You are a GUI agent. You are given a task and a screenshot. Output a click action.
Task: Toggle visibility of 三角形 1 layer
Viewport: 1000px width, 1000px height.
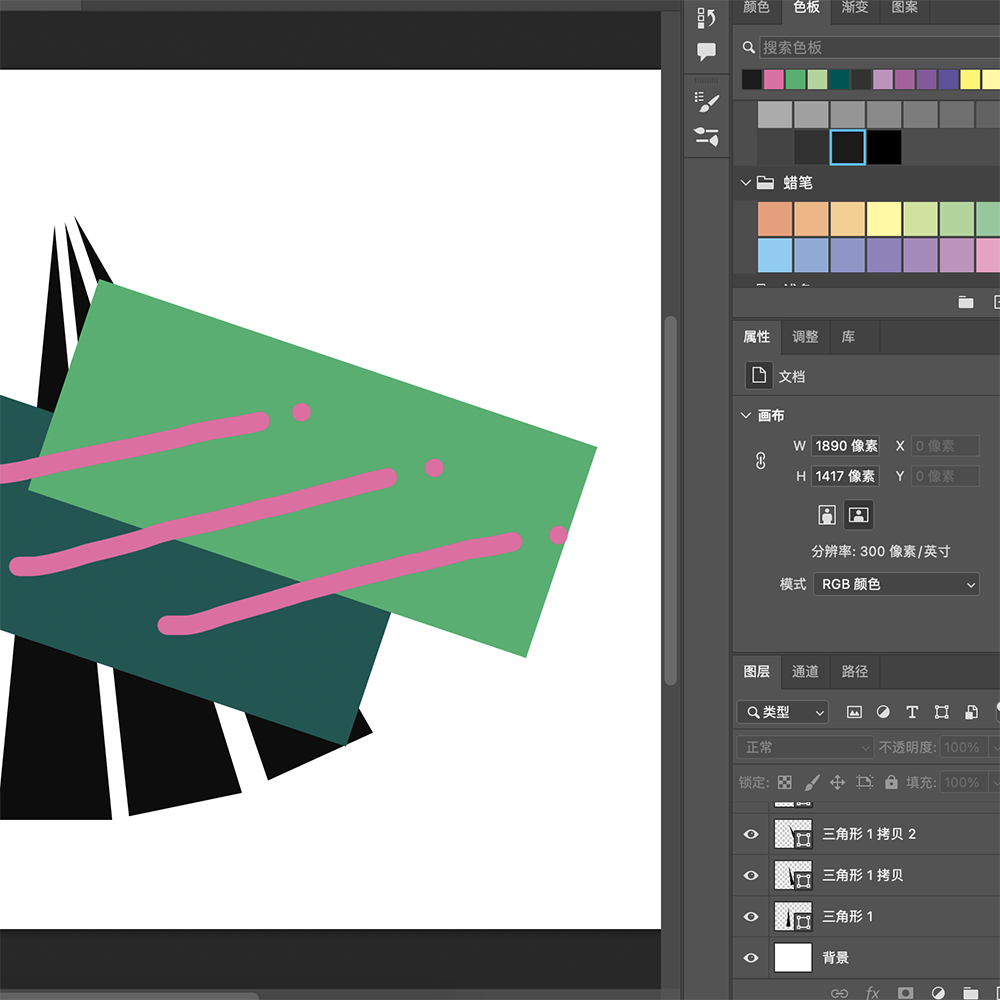click(750, 916)
